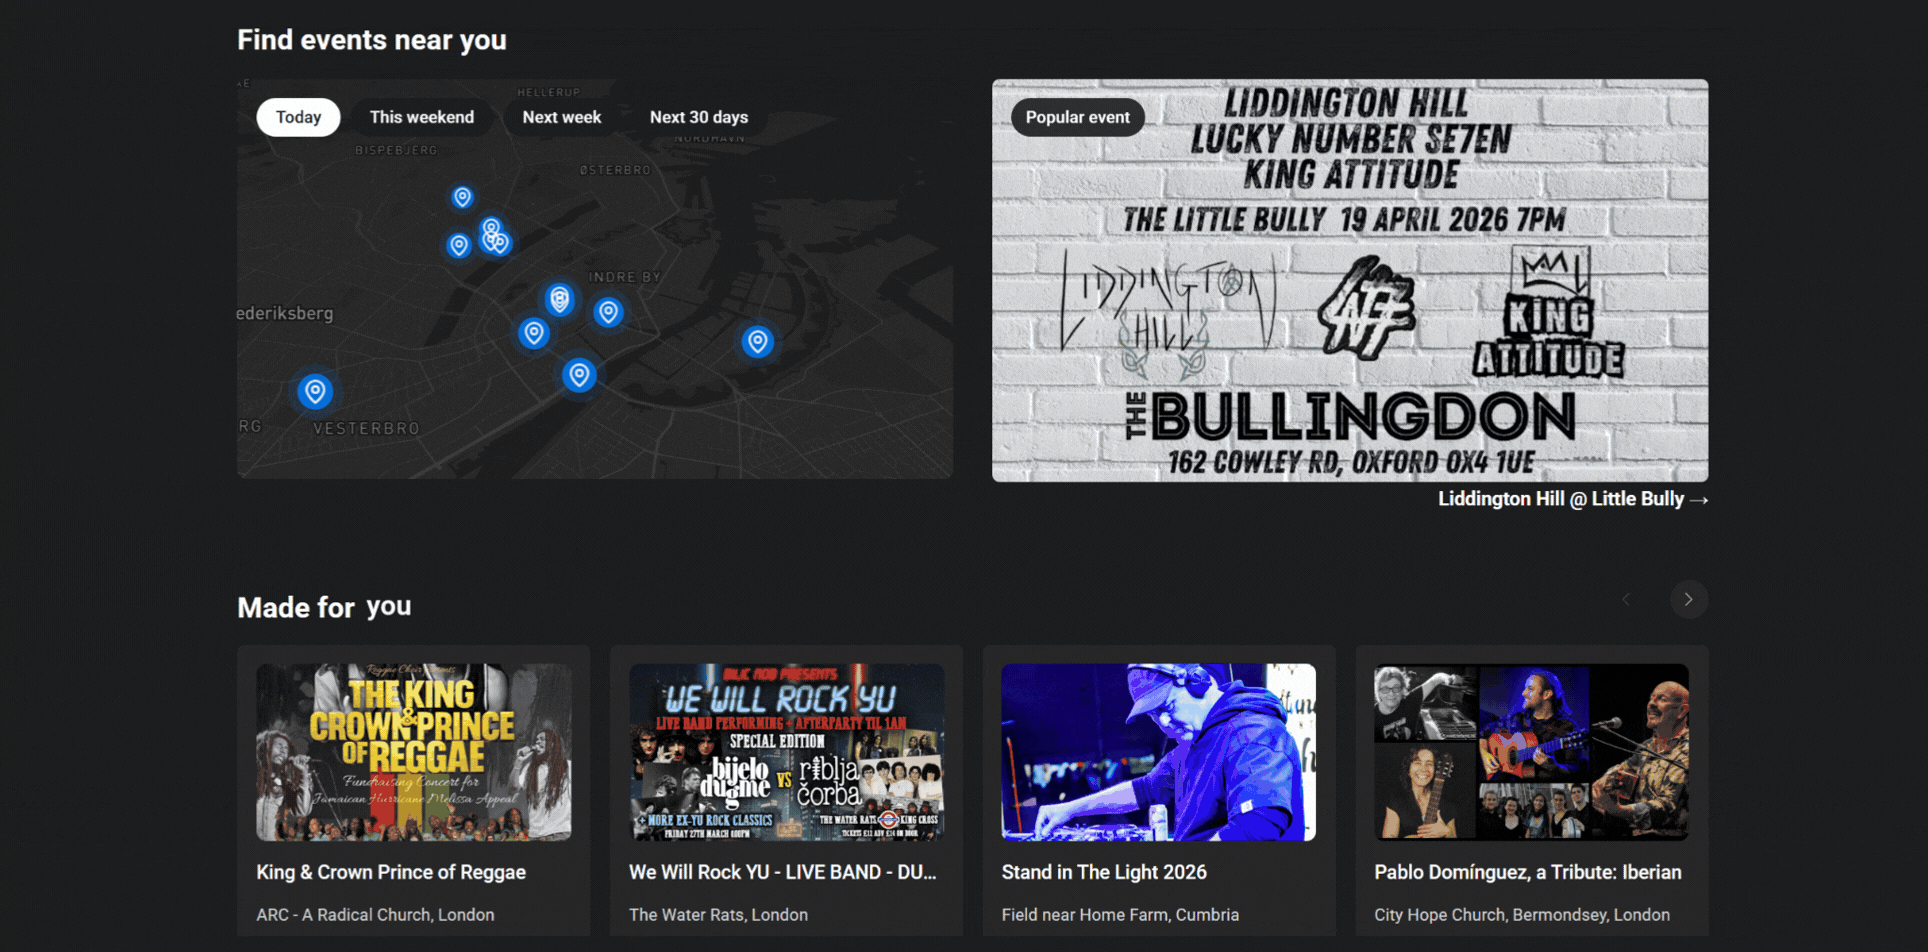Screen dimensions: 1928x952
Task: Open the Bullingdon popular event poster
Action: [1350, 280]
